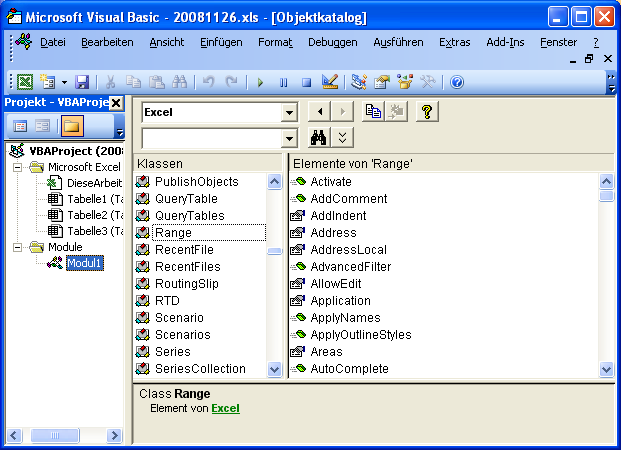Select the QueryTable class in Klassen list
Viewport: 621px width, 450px height.
point(186,199)
